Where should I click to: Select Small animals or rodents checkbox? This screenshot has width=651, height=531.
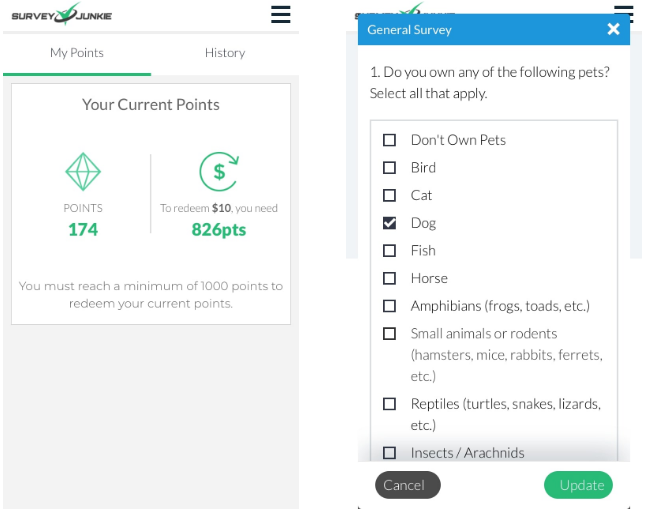(x=389, y=333)
